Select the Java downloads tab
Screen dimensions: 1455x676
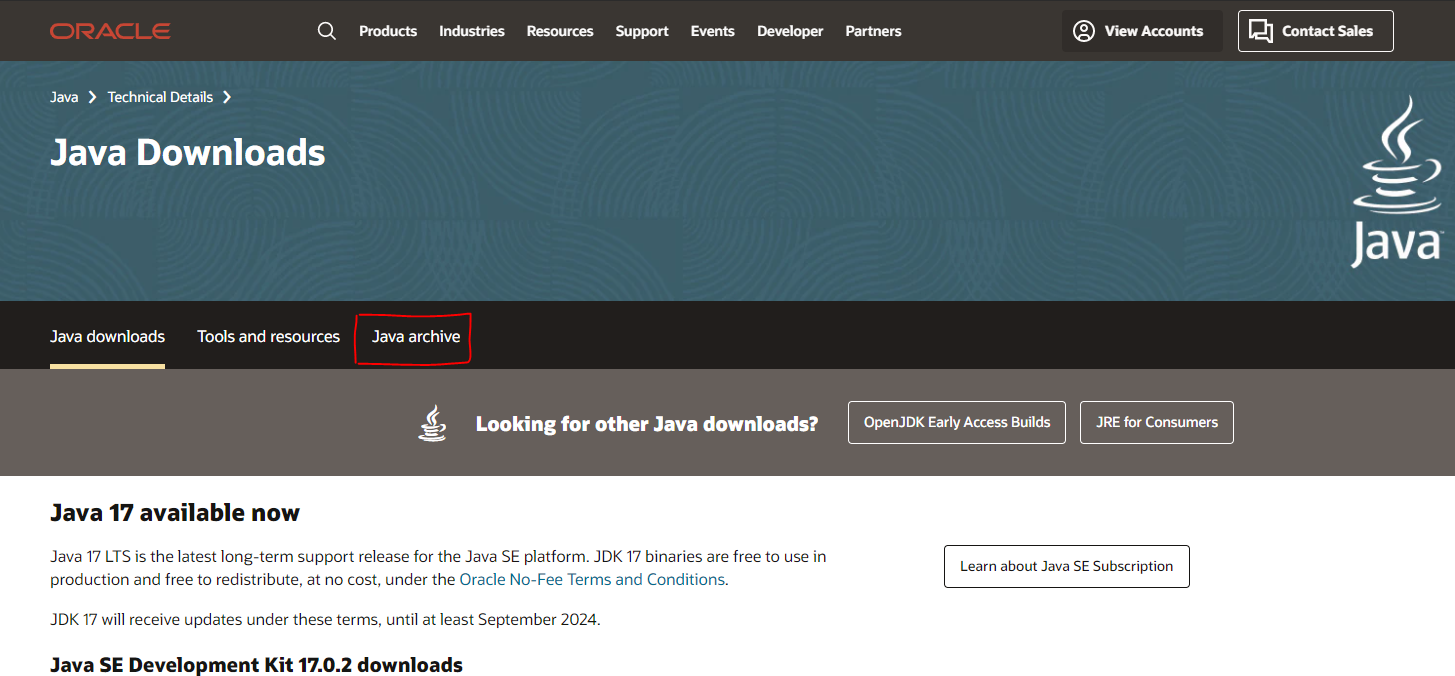[107, 337]
